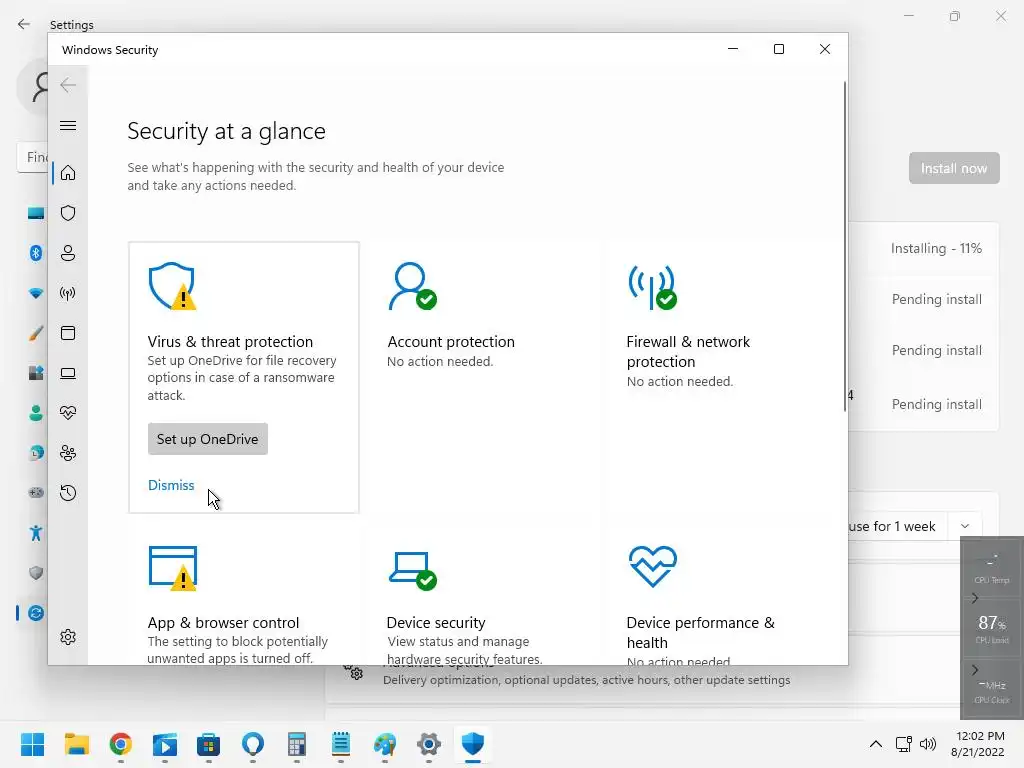Open Account protection person icon in sidebar

68,253
